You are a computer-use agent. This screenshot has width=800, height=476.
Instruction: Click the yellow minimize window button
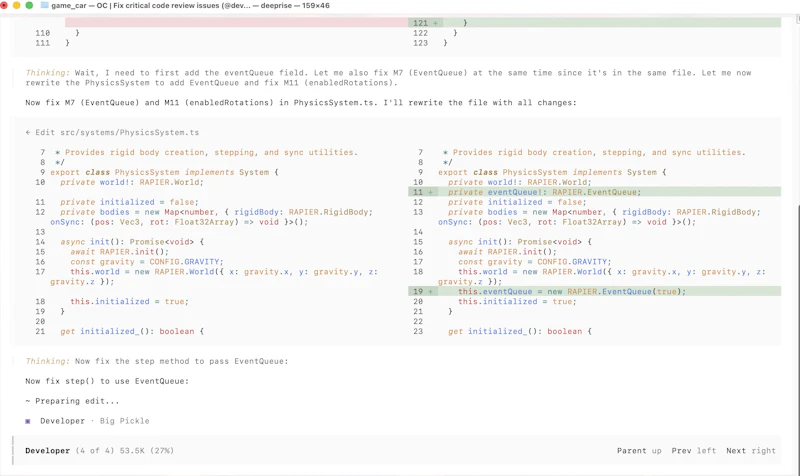[16, 5]
